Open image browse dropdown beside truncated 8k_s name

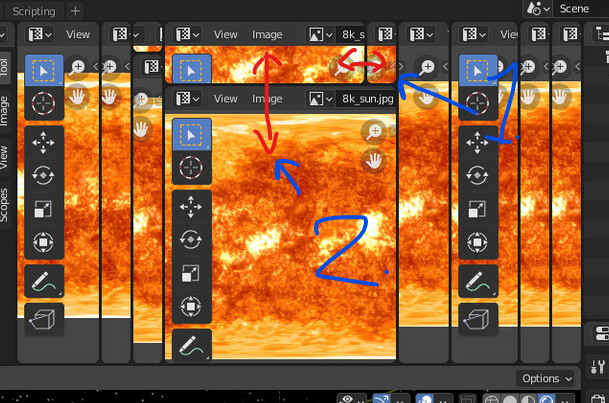[321, 35]
